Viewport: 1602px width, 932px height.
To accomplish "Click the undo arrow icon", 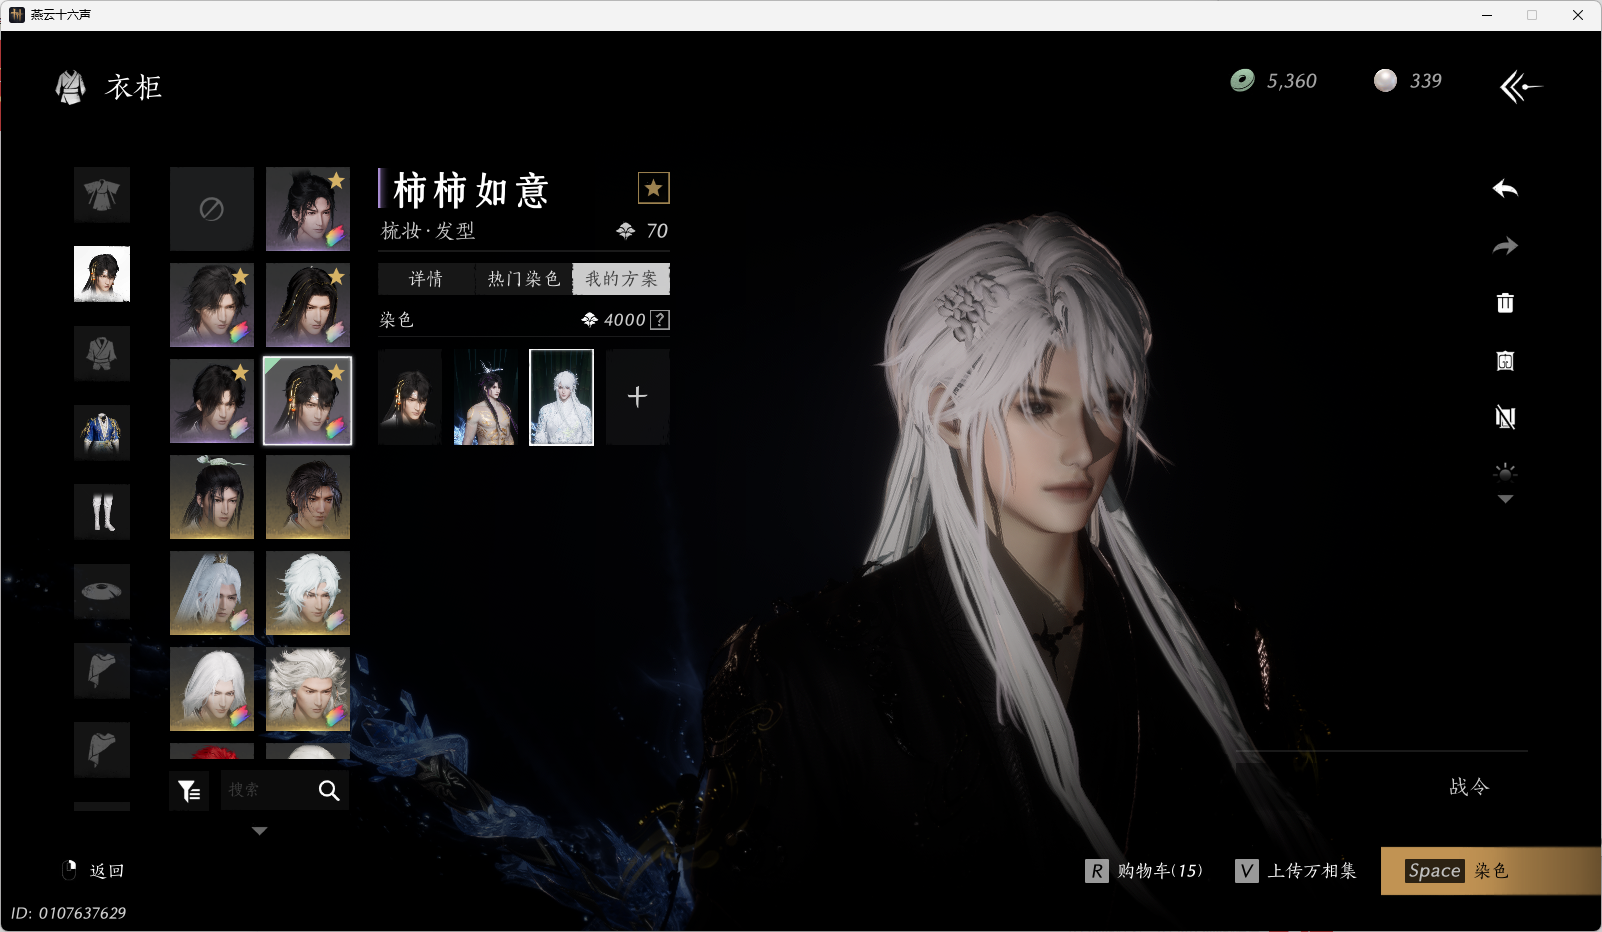I will point(1505,189).
